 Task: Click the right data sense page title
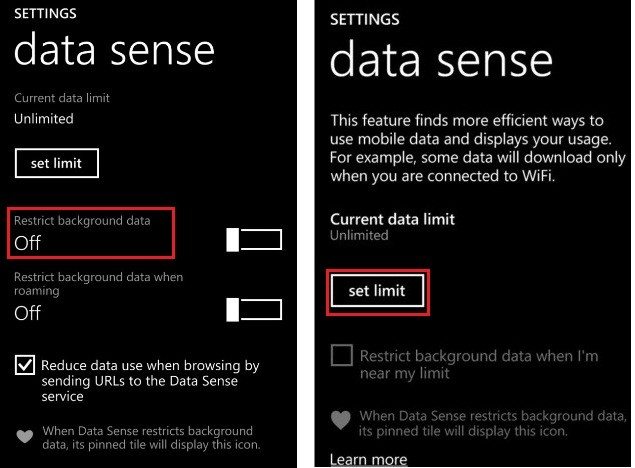(441, 59)
